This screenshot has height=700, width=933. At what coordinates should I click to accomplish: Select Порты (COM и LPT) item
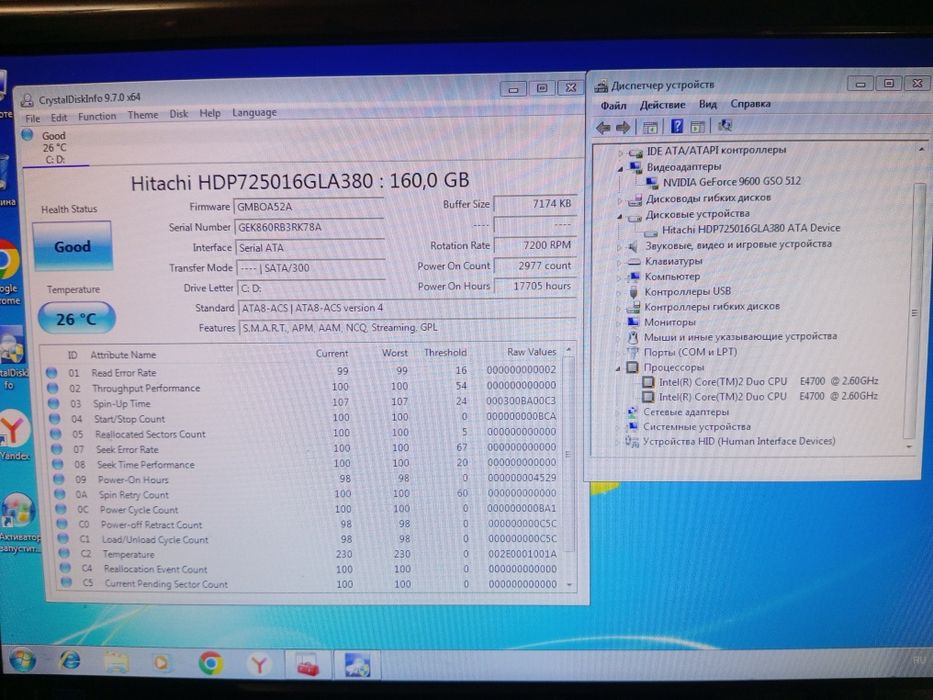click(690, 352)
